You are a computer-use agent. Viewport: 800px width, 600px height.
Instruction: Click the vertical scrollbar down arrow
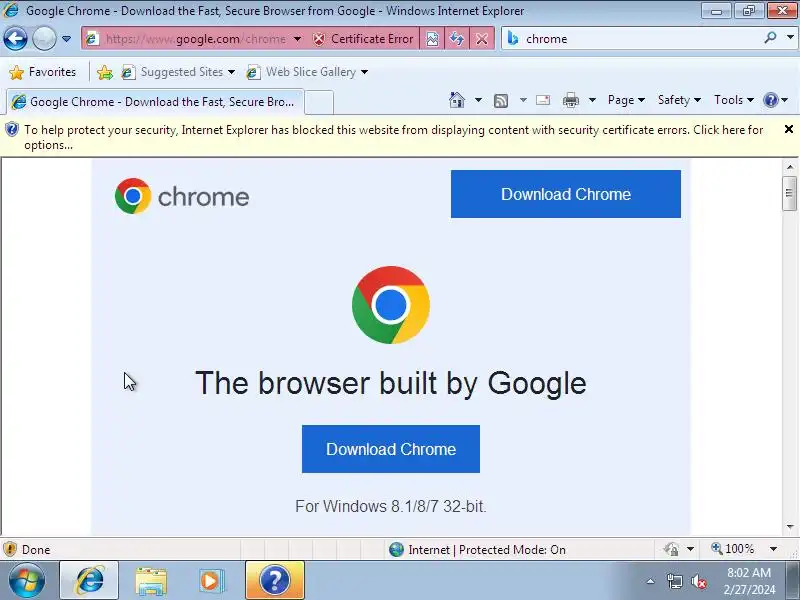pyautogui.click(x=790, y=527)
